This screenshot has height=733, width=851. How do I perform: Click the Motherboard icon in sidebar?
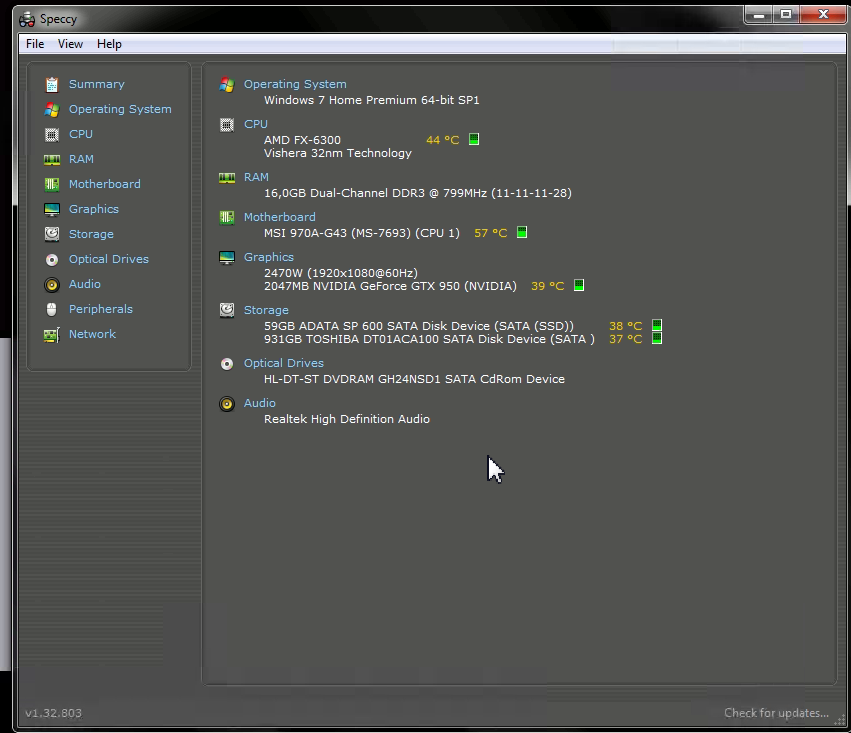pos(52,184)
